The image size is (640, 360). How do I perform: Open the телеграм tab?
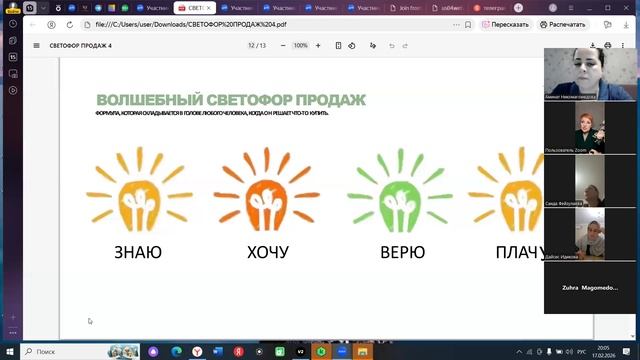(489, 8)
